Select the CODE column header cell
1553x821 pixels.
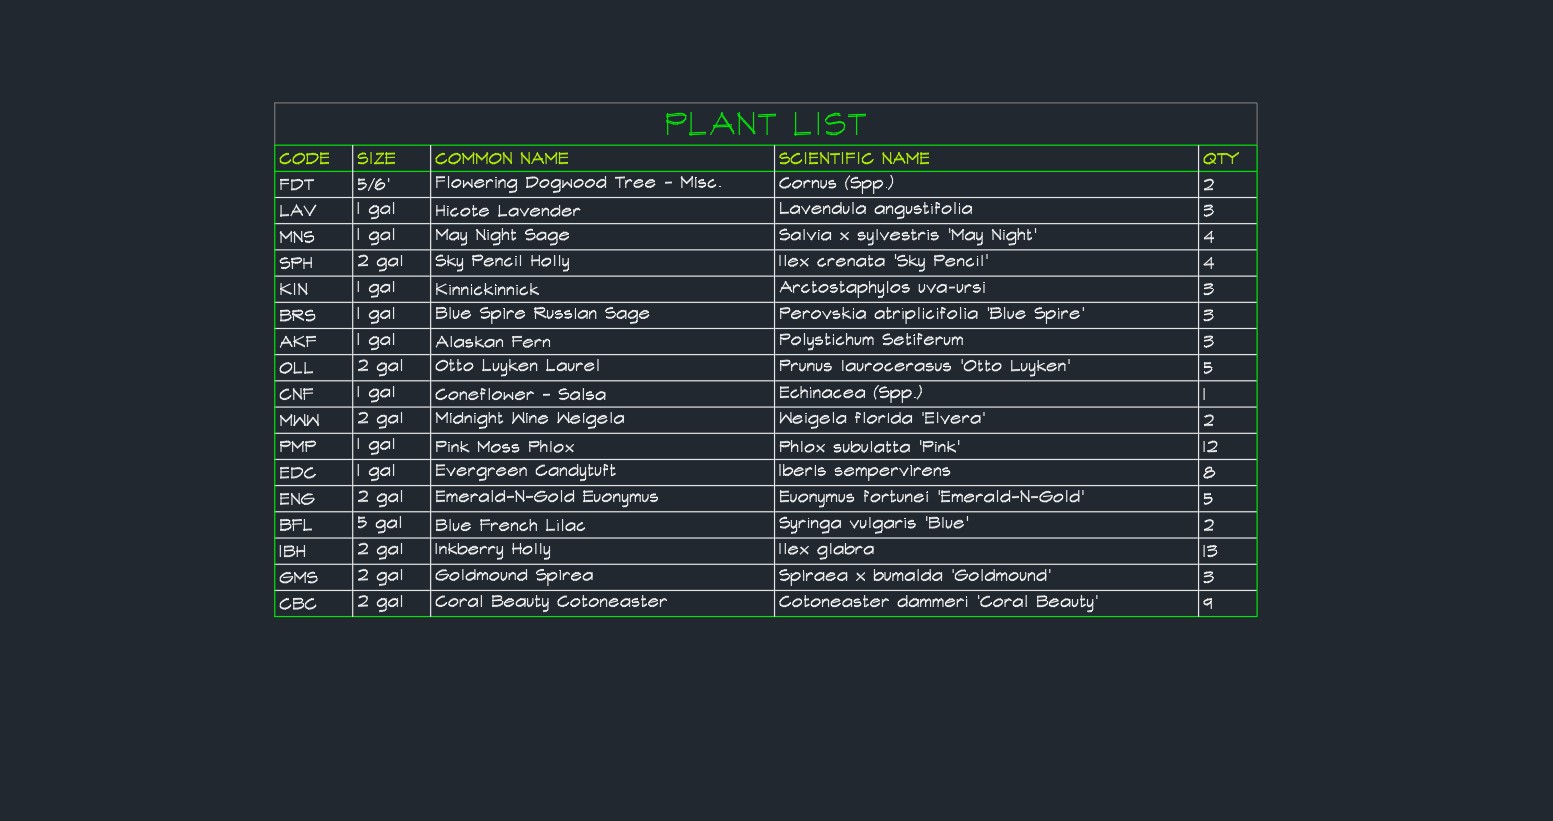click(313, 159)
